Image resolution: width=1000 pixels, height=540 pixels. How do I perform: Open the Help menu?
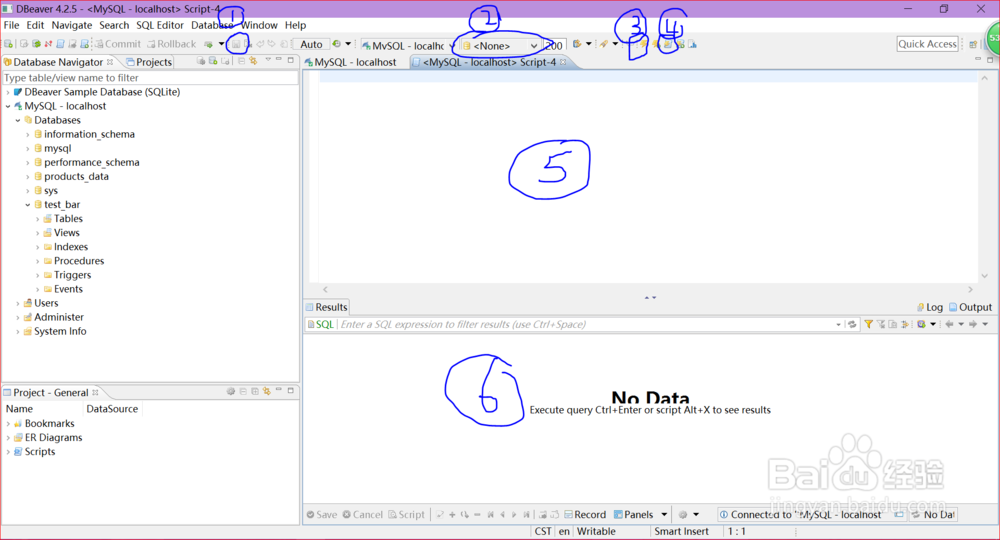pyautogui.click(x=295, y=25)
